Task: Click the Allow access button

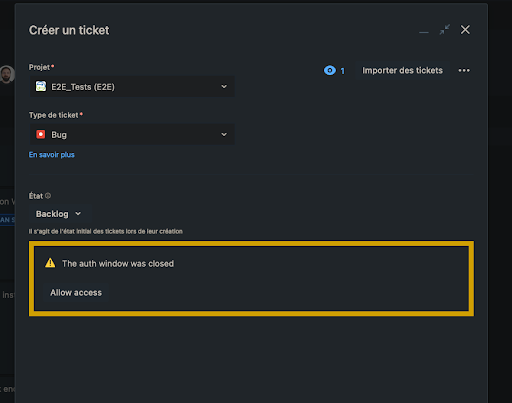Action: point(76,293)
